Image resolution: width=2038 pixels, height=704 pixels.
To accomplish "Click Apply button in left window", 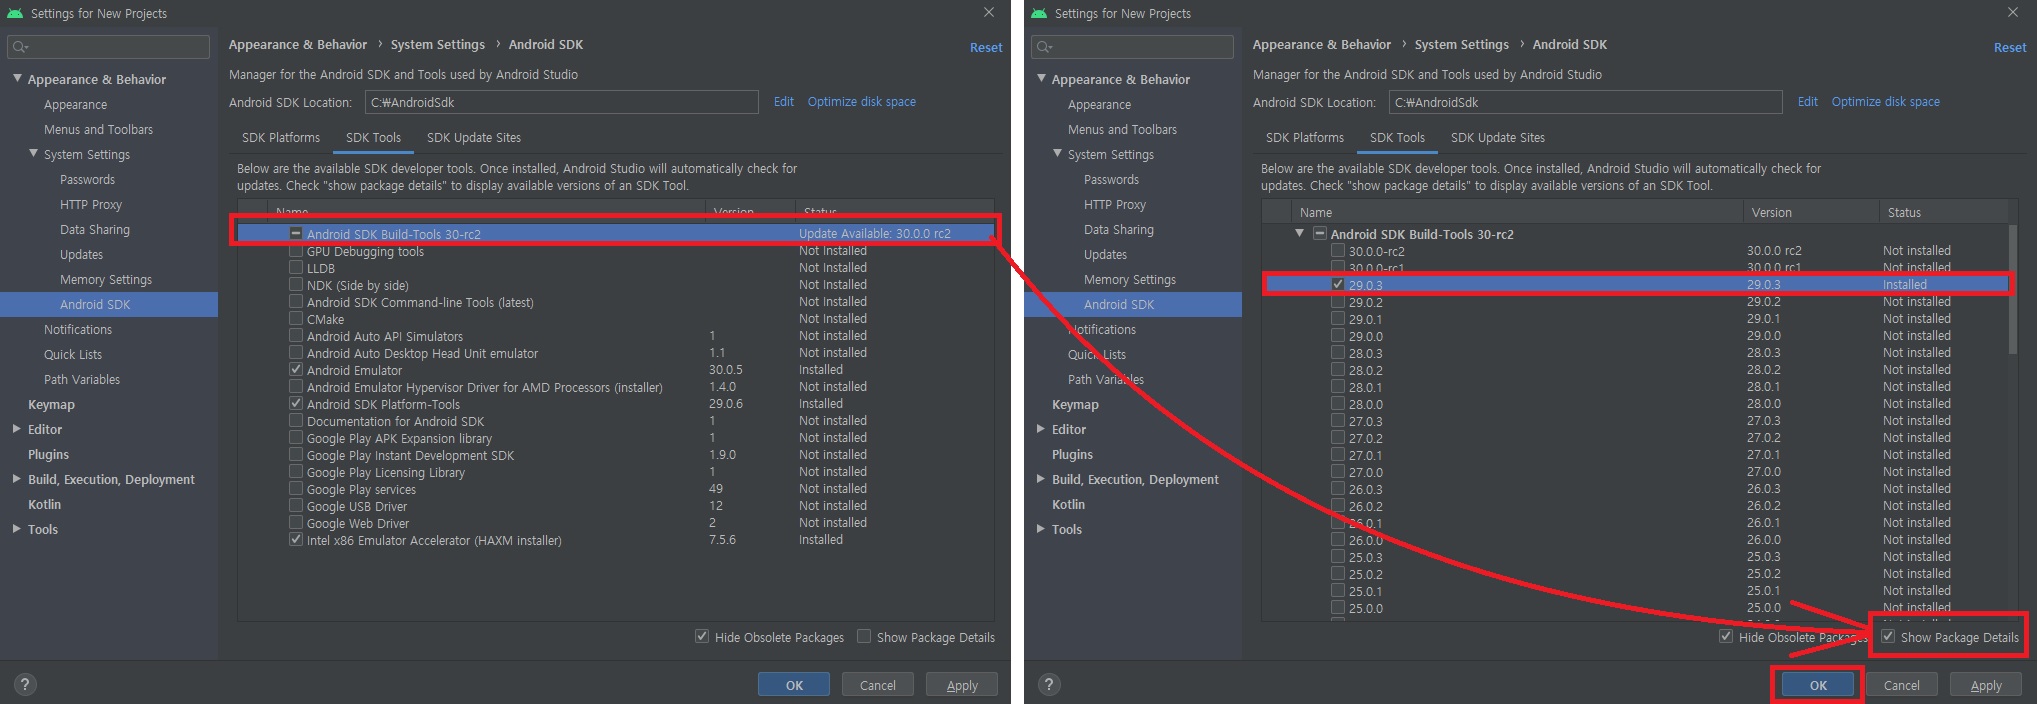I will coord(962,685).
